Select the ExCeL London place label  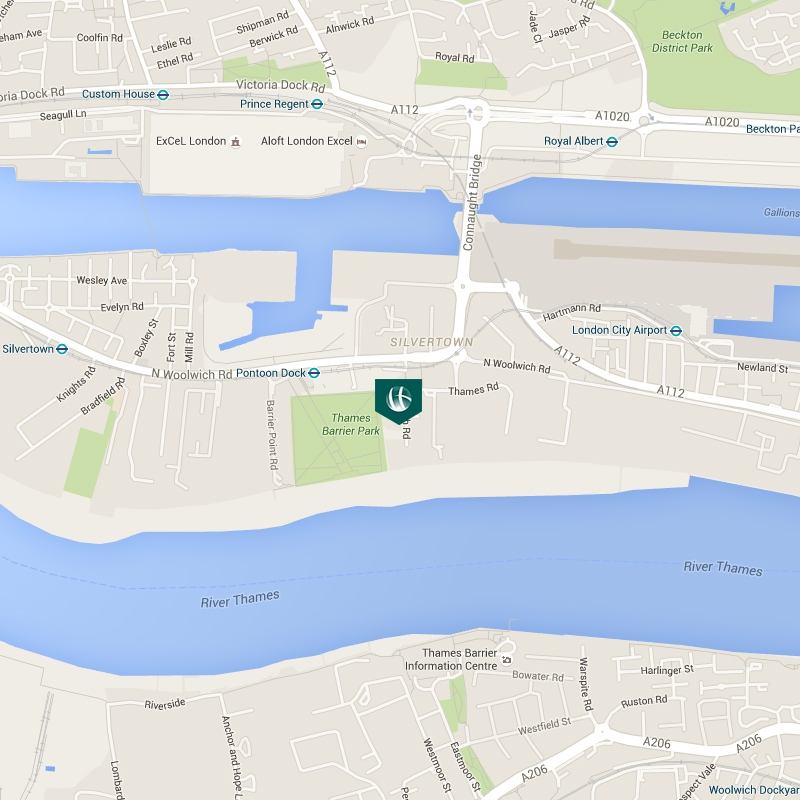[x=191, y=141]
